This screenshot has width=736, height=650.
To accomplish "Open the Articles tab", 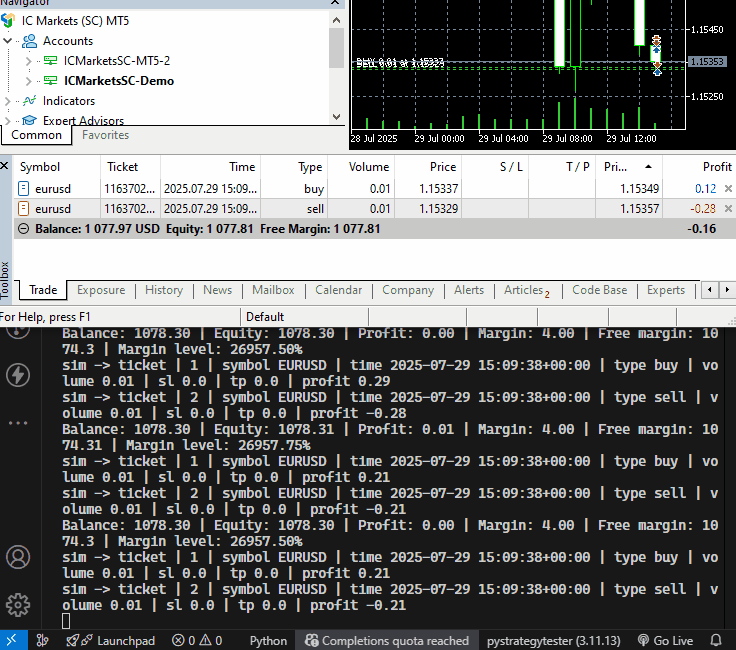I will coord(526,291).
